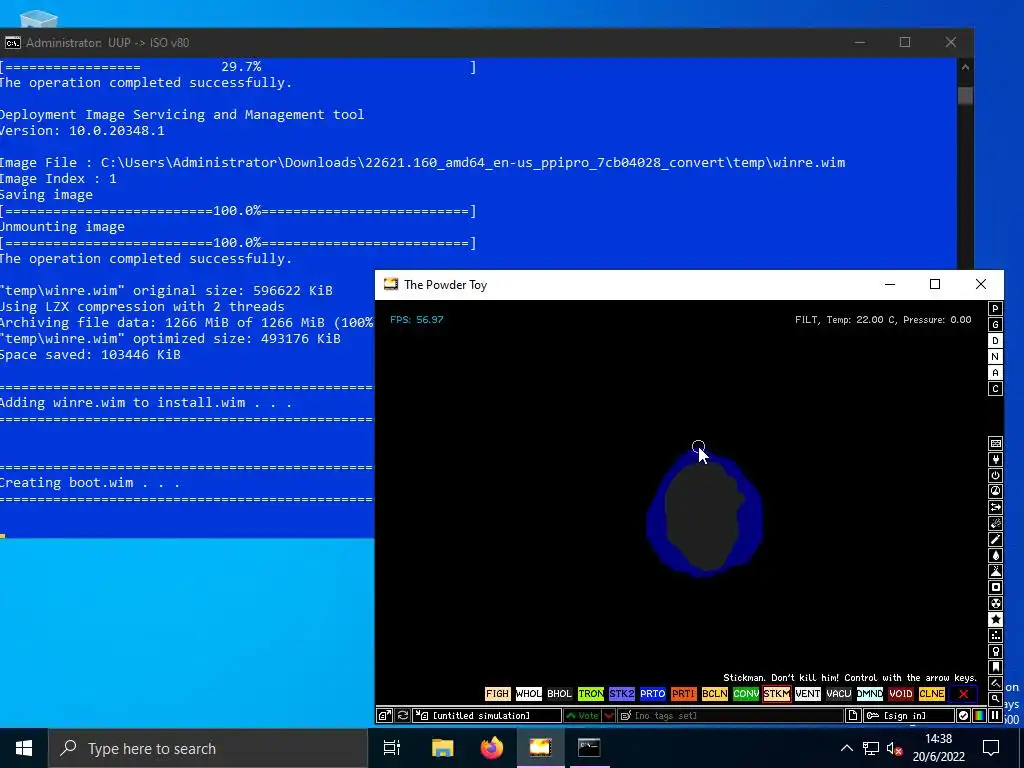Select the FIGH element
The height and width of the screenshot is (768, 1024).
click(498, 694)
